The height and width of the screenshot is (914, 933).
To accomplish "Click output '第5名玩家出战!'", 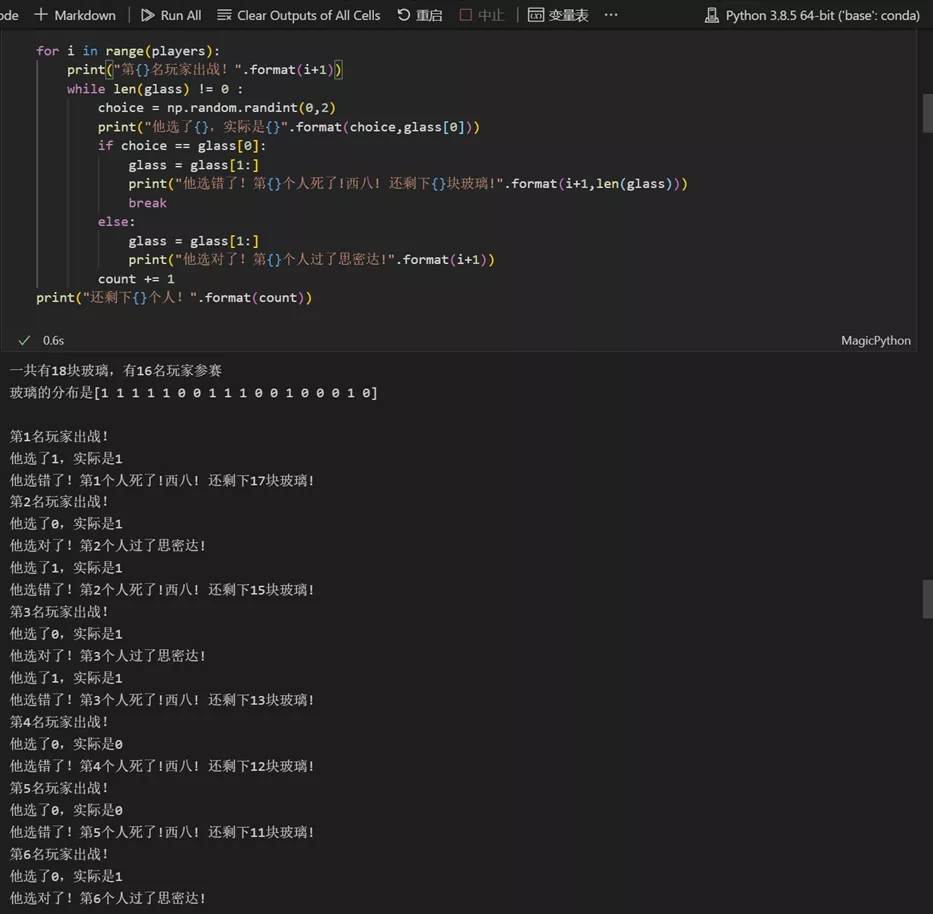I will tap(59, 788).
